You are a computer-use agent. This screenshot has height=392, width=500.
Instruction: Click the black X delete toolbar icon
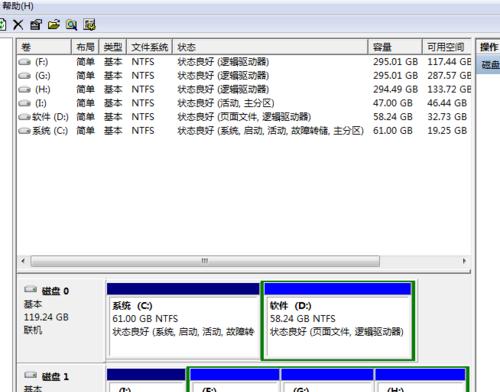coord(18,24)
